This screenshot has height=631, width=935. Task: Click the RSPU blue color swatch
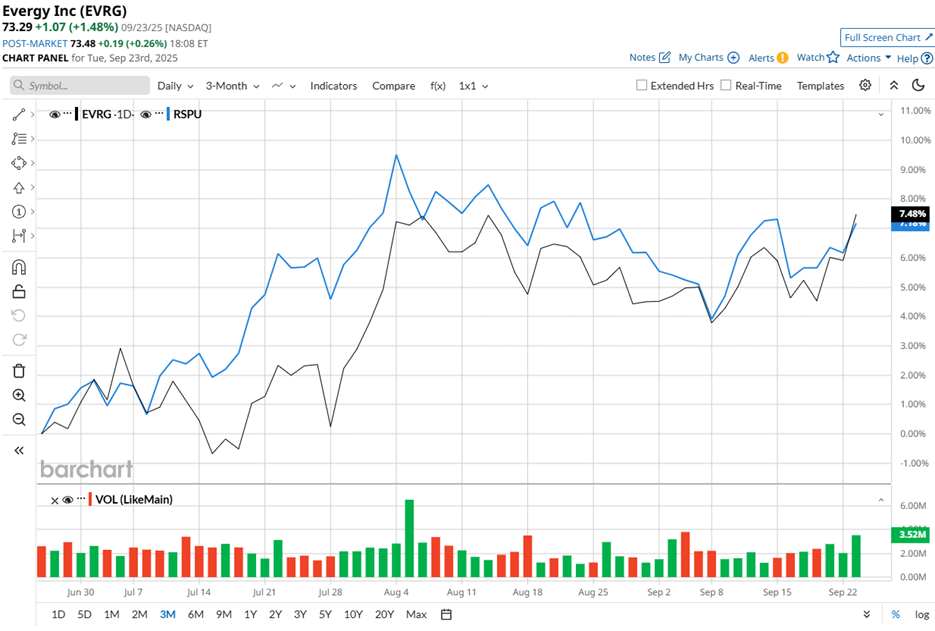point(168,114)
